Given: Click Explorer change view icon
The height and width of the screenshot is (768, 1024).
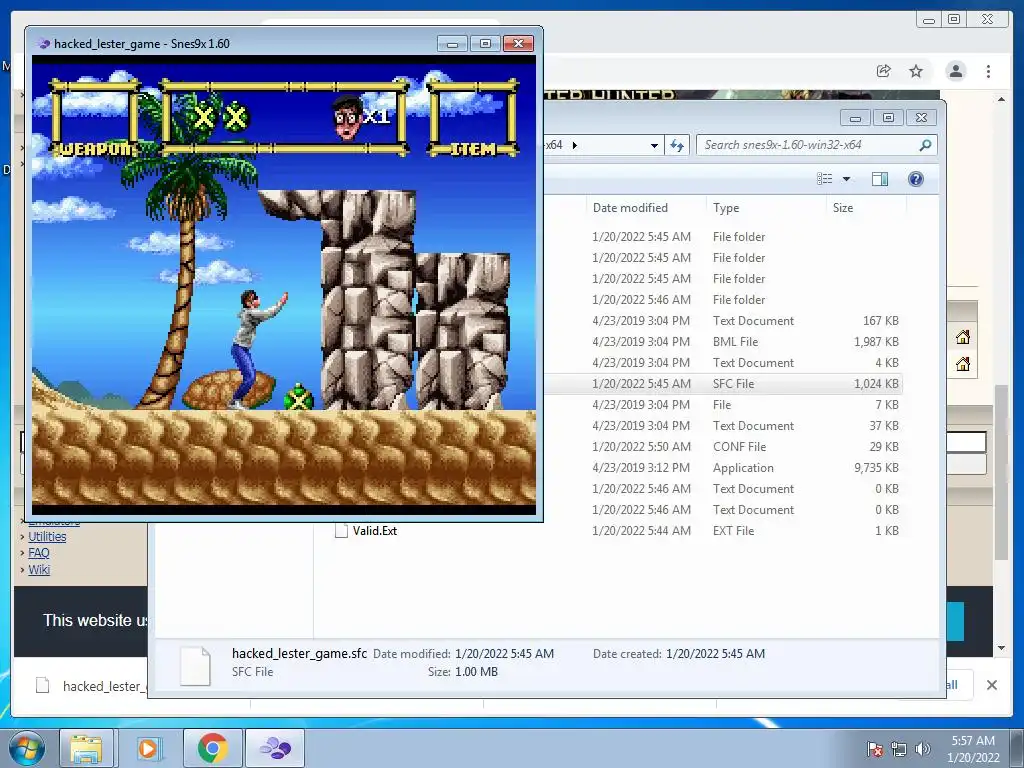Looking at the screenshot, I should 825,179.
